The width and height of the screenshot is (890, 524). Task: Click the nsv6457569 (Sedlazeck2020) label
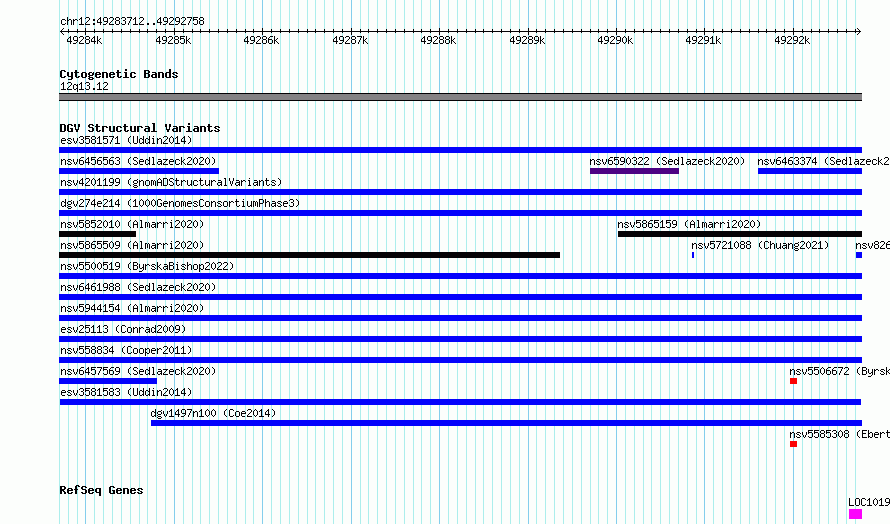point(138,371)
